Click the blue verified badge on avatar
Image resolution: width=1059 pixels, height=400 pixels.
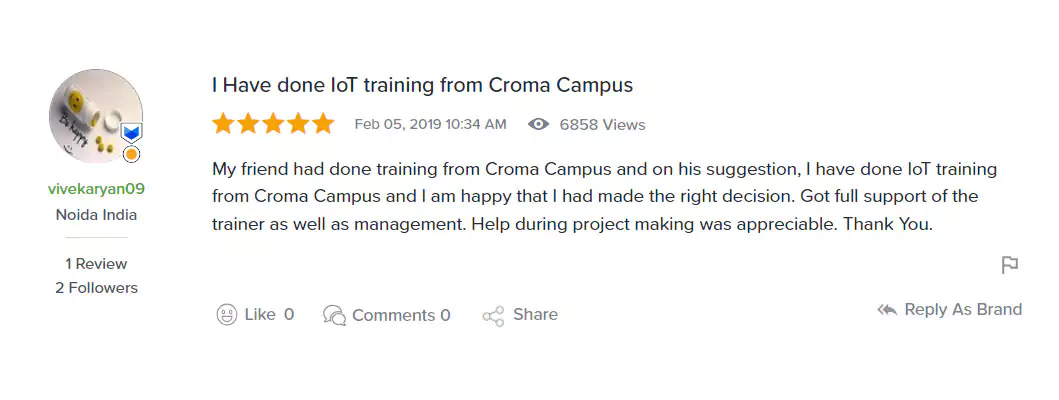(x=131, y=133)
